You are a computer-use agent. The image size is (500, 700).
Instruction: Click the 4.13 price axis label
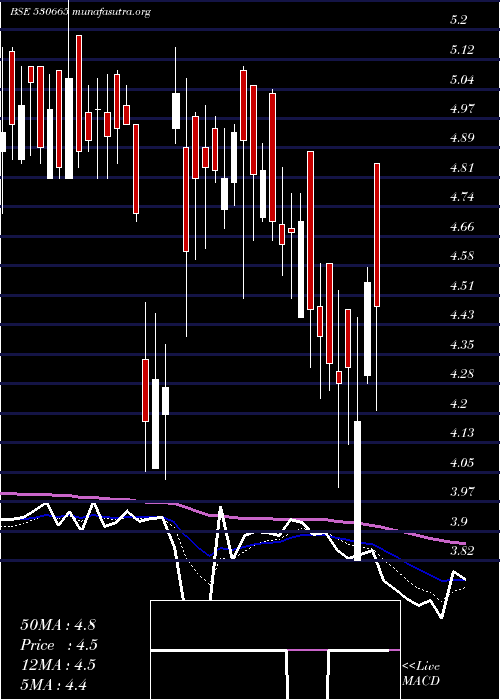(462, 433)
